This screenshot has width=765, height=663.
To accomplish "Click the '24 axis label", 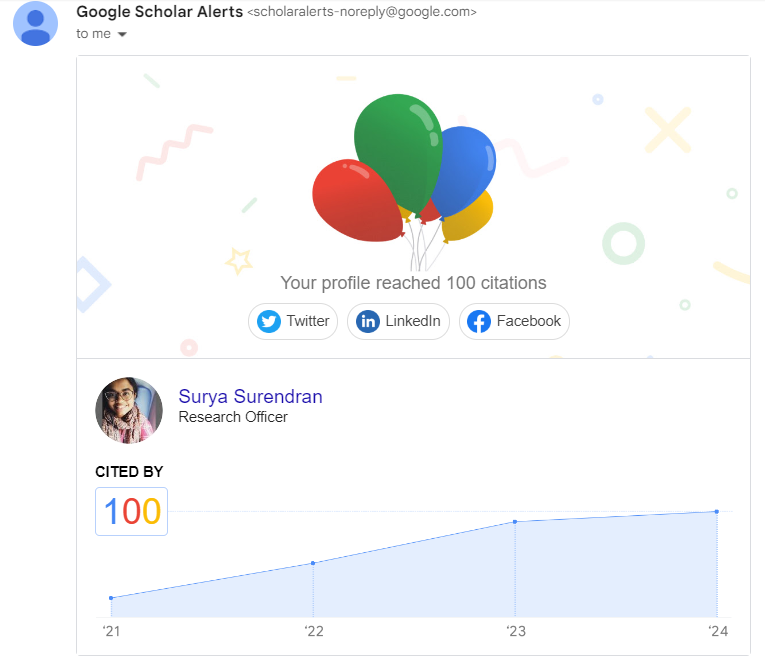I will pyautogui.click(x=718, y=631).
